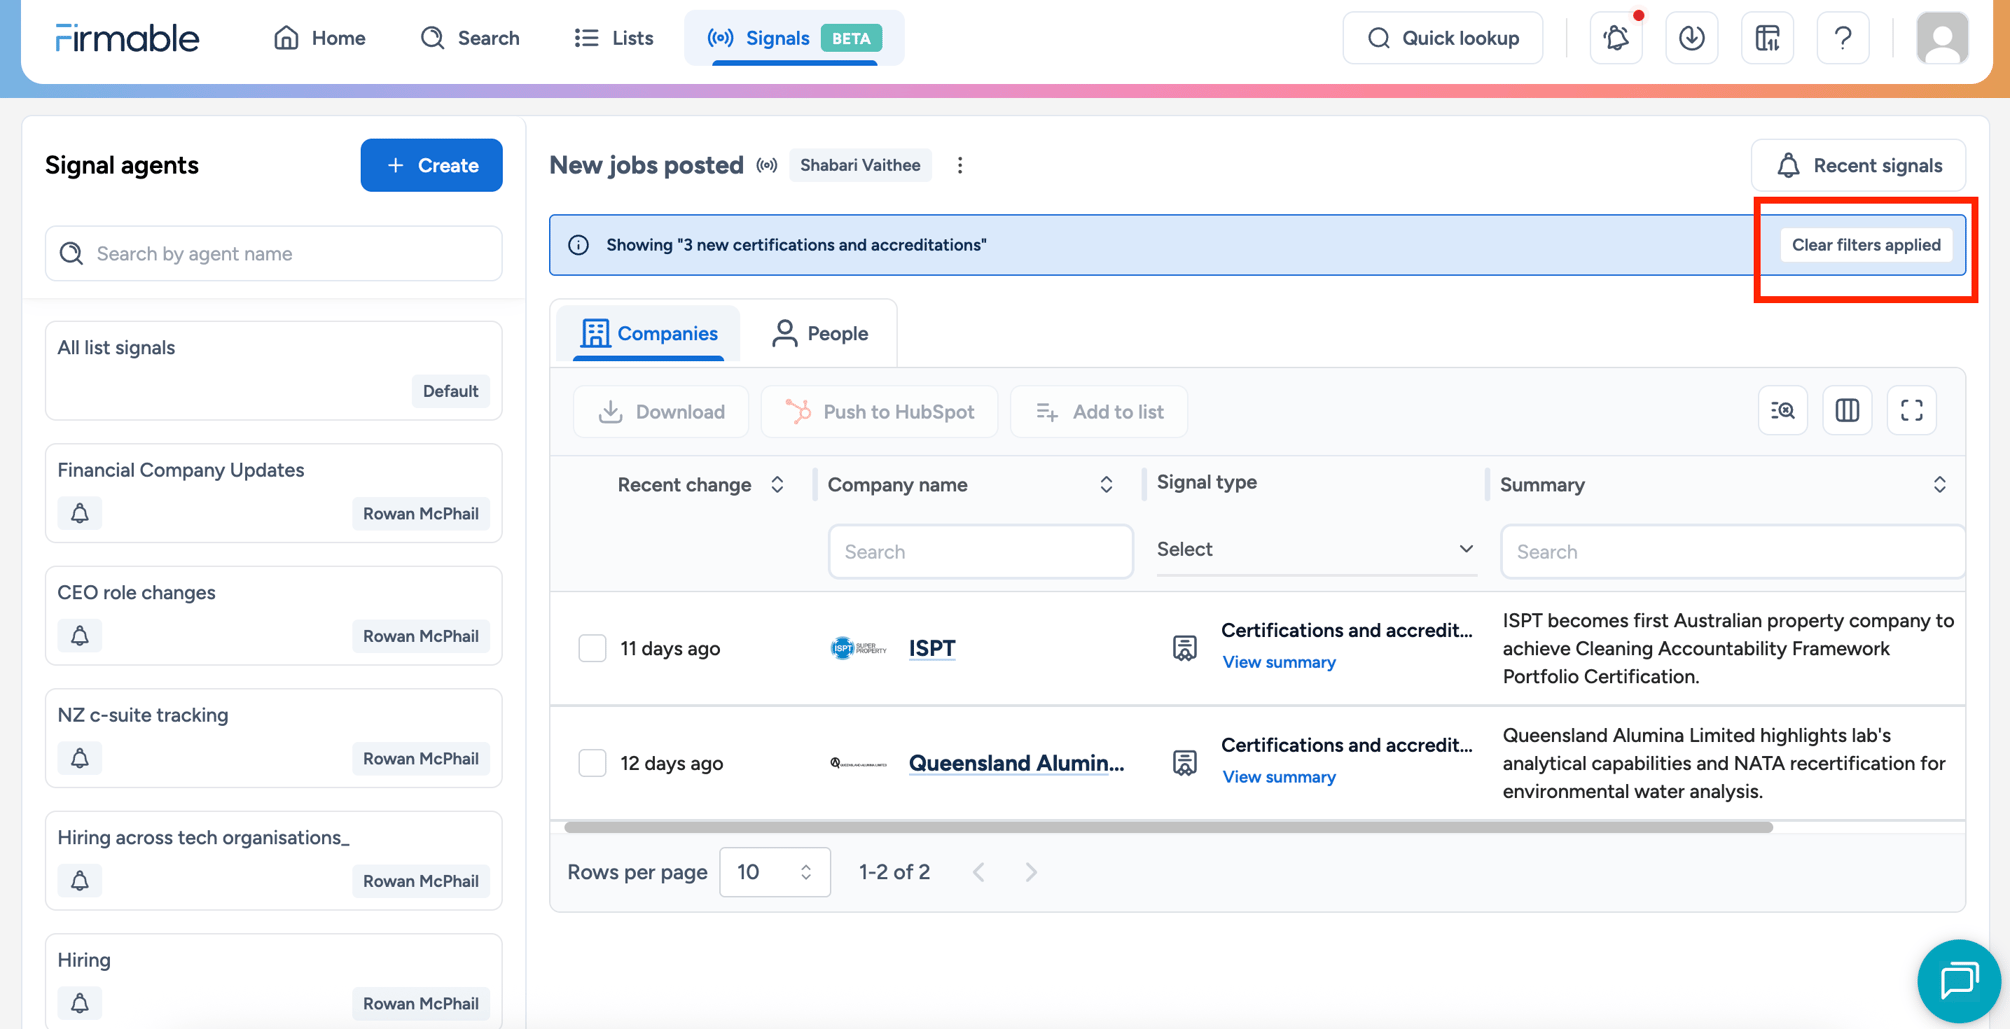Focus the Search by agent name field
Viewport: 2010px width, 1029px height.
[274, 253]
